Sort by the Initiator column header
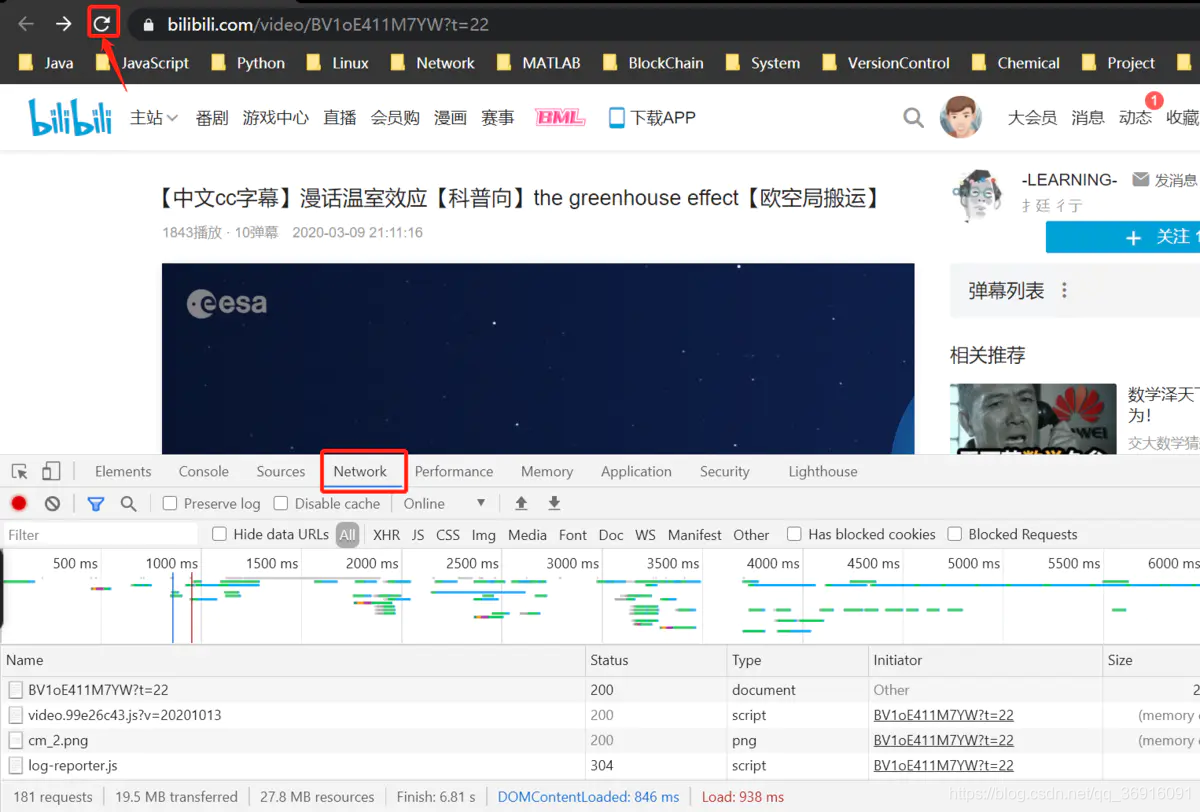The image size is (1200, 812). [x=985, y=660]
